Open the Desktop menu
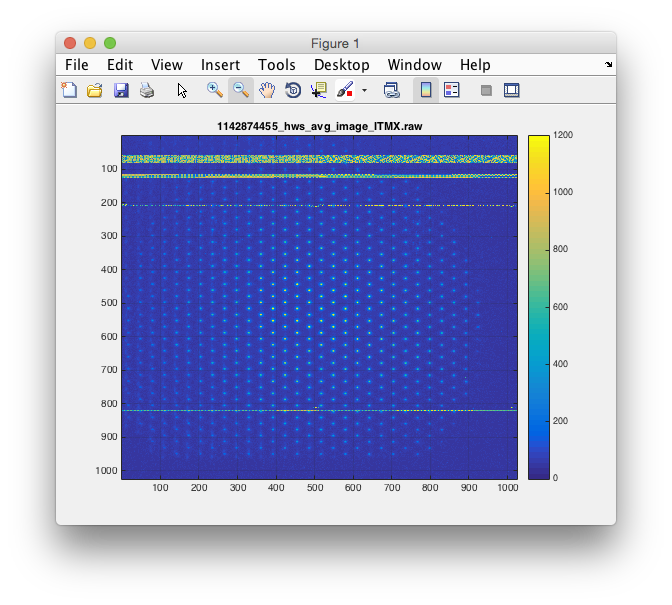 coord(342,65)
